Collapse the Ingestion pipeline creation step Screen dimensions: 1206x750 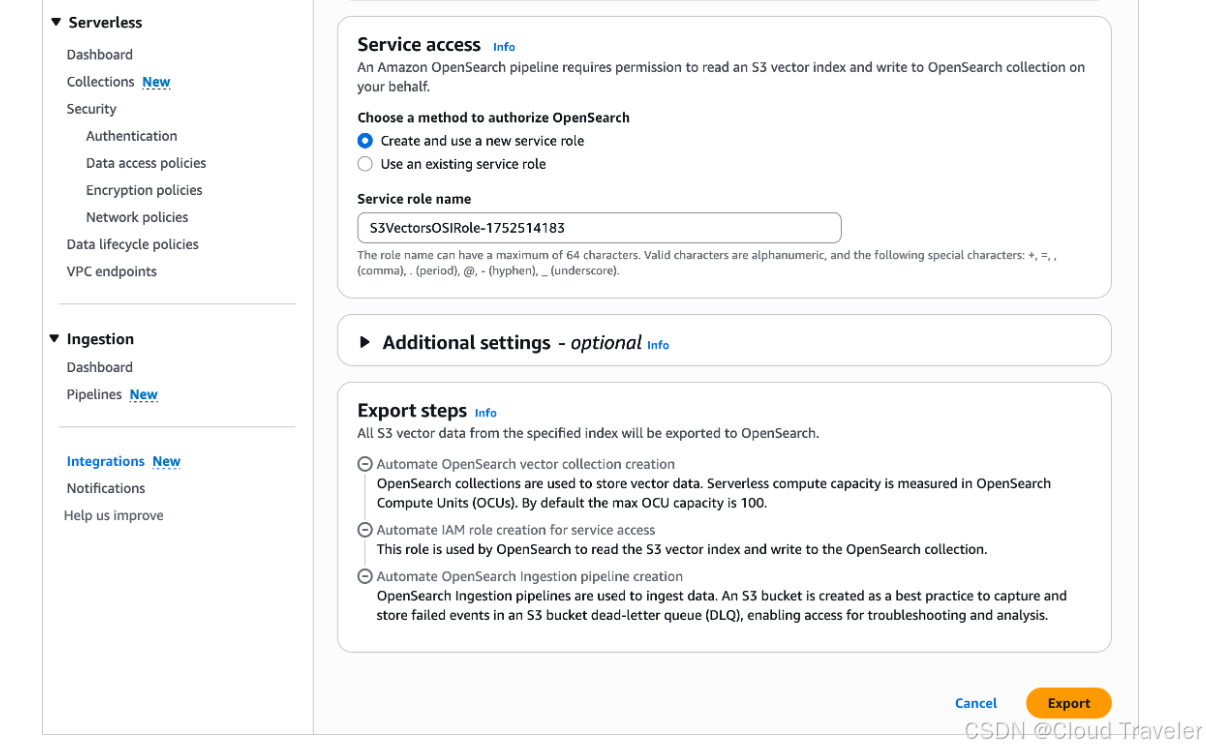pyautogui.click(x=365, y=576)
